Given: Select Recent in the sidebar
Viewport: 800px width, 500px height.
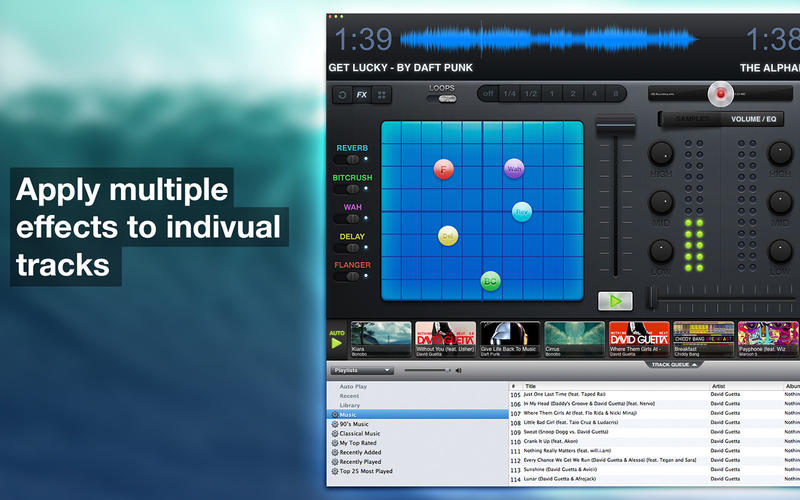Looking at the screenshot, I should (x=349, y=396).
